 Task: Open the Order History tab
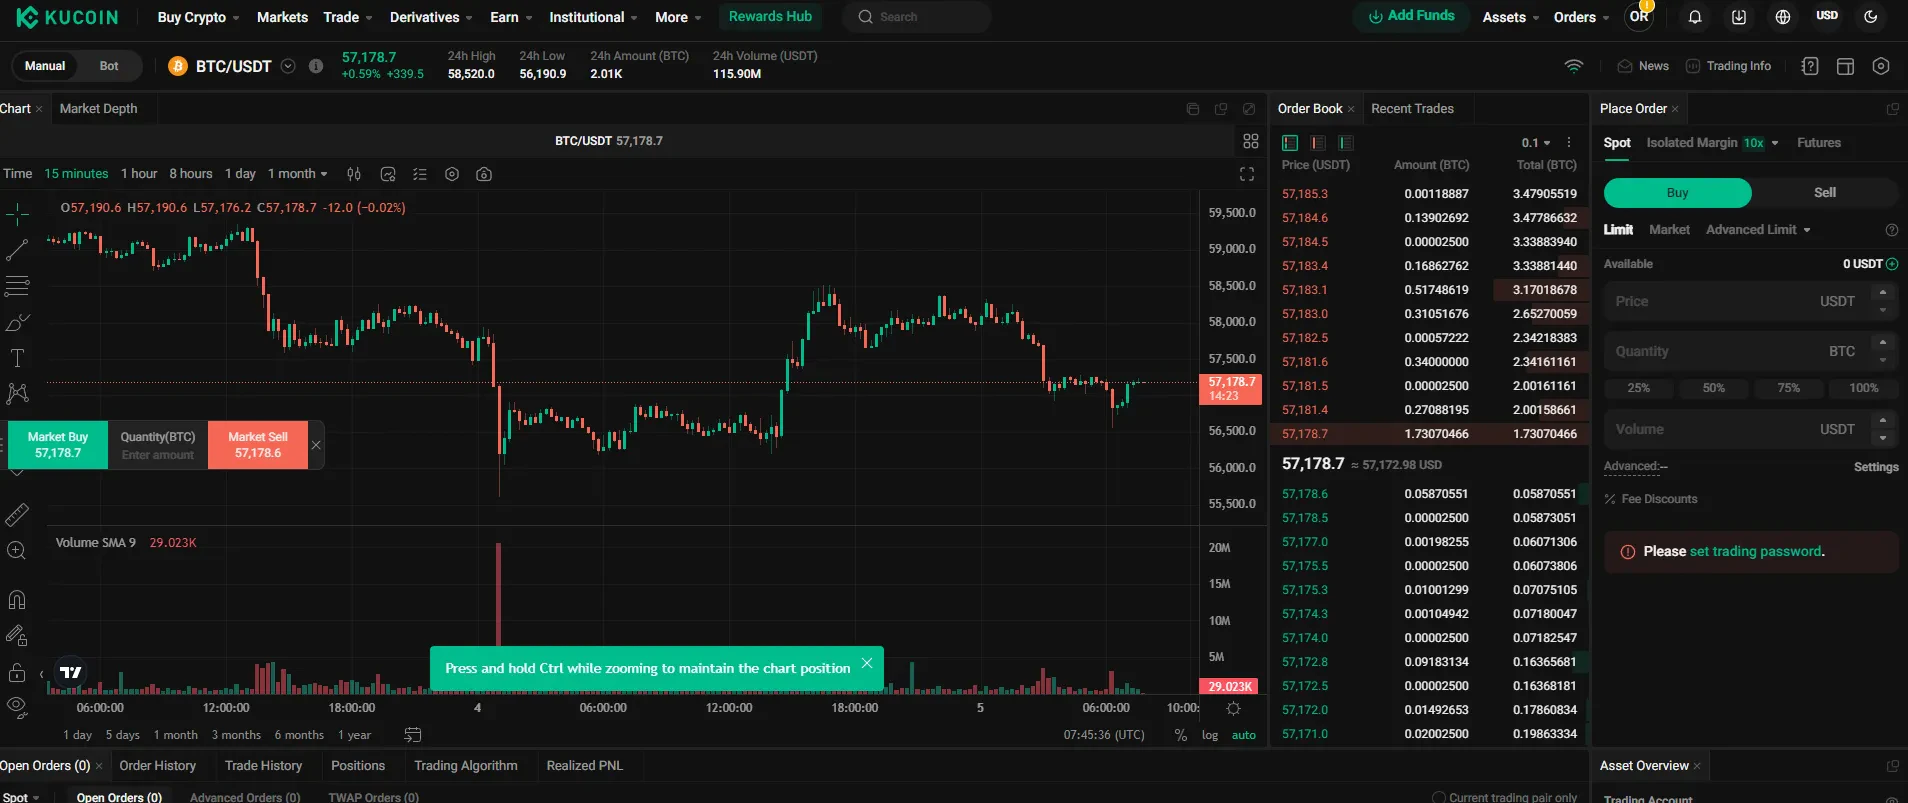[x=157, y=766]
